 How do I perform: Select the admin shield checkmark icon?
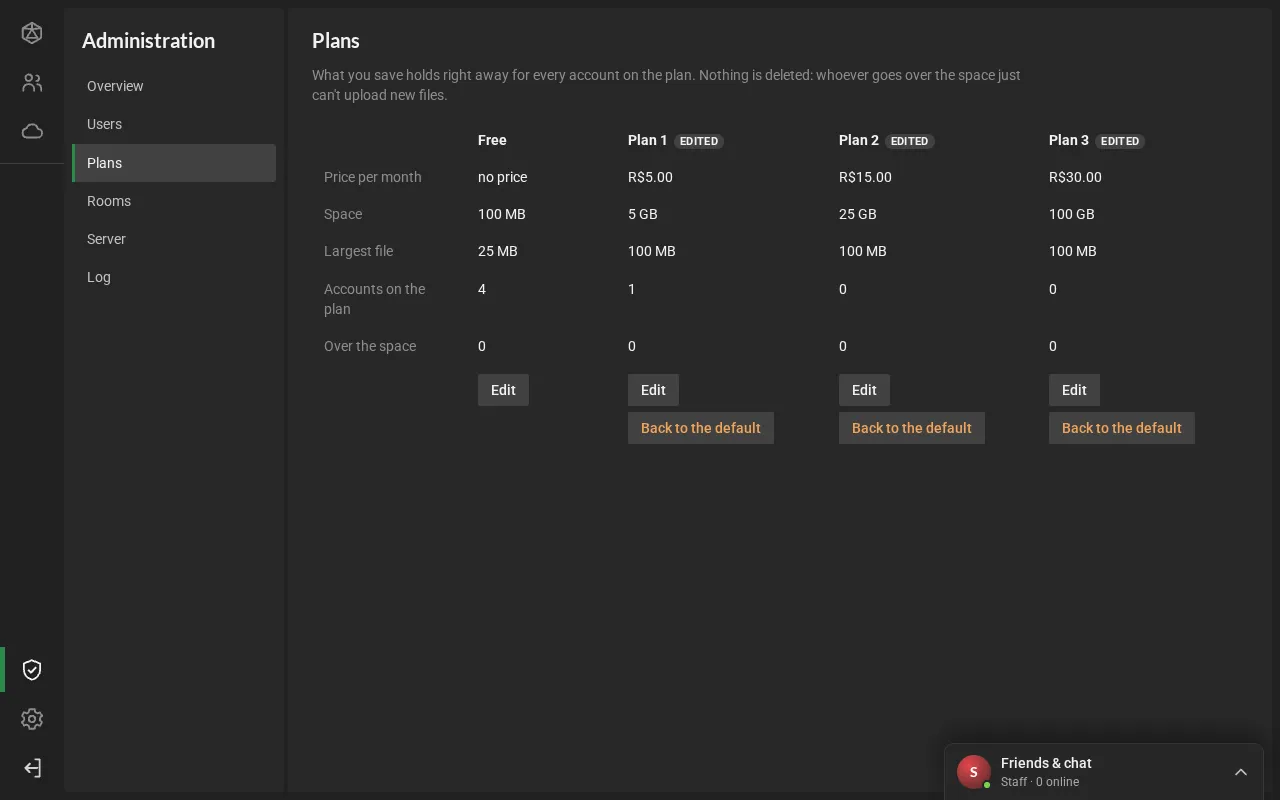pos(32,670)
